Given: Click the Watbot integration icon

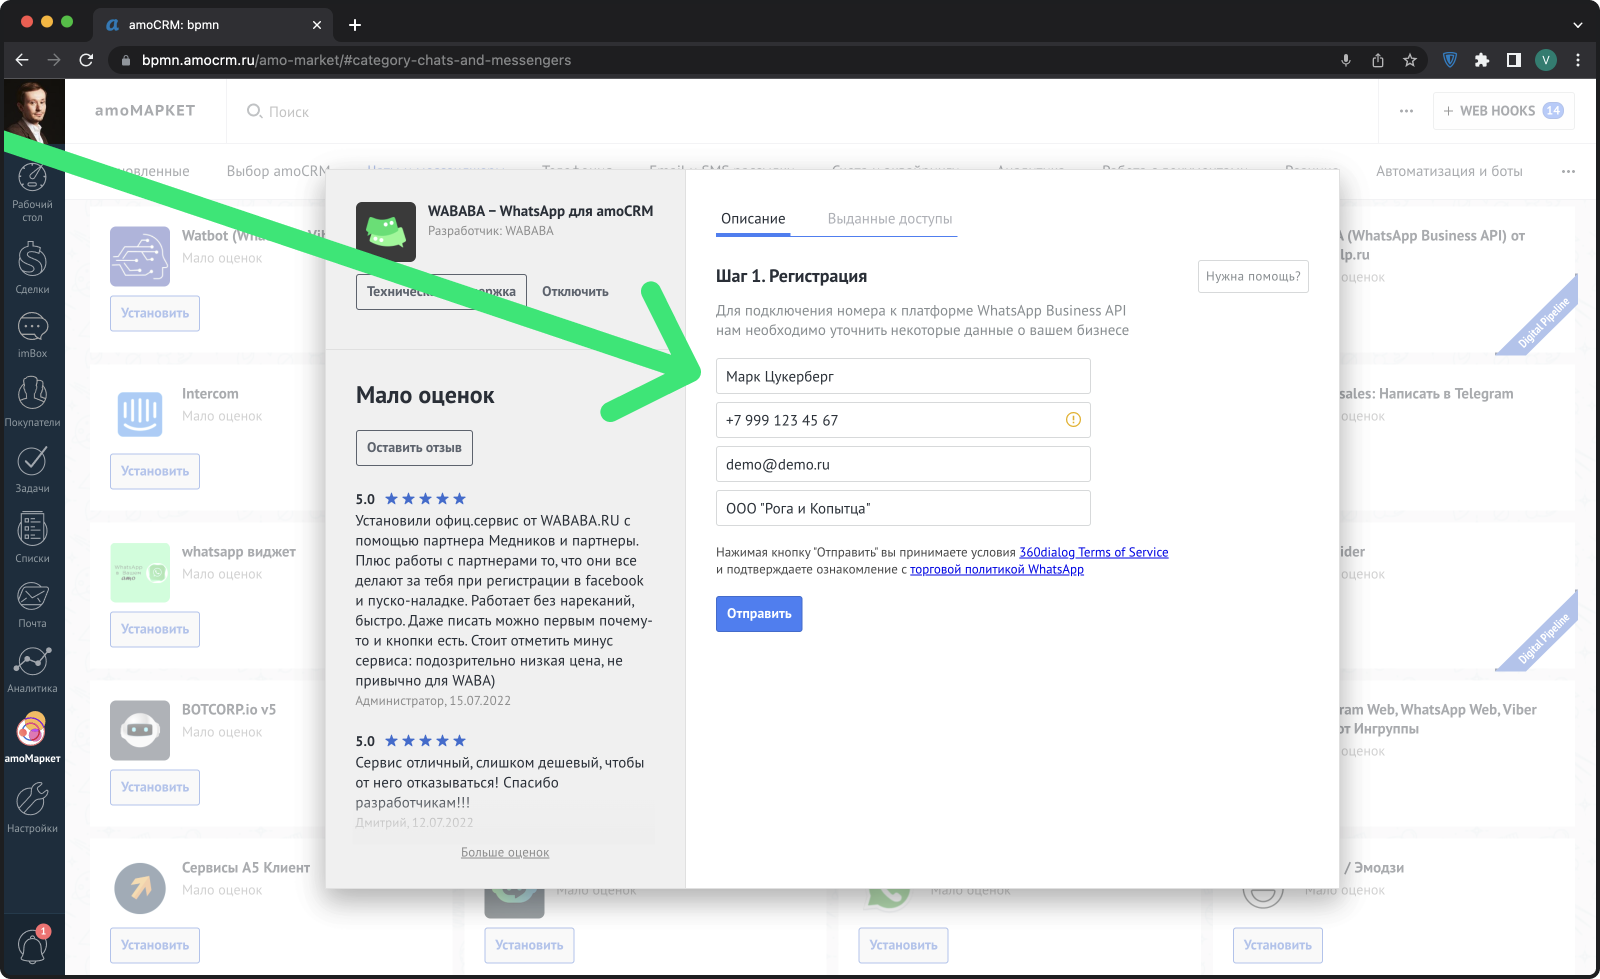Looking at the screenshot, I should (140, 256).
